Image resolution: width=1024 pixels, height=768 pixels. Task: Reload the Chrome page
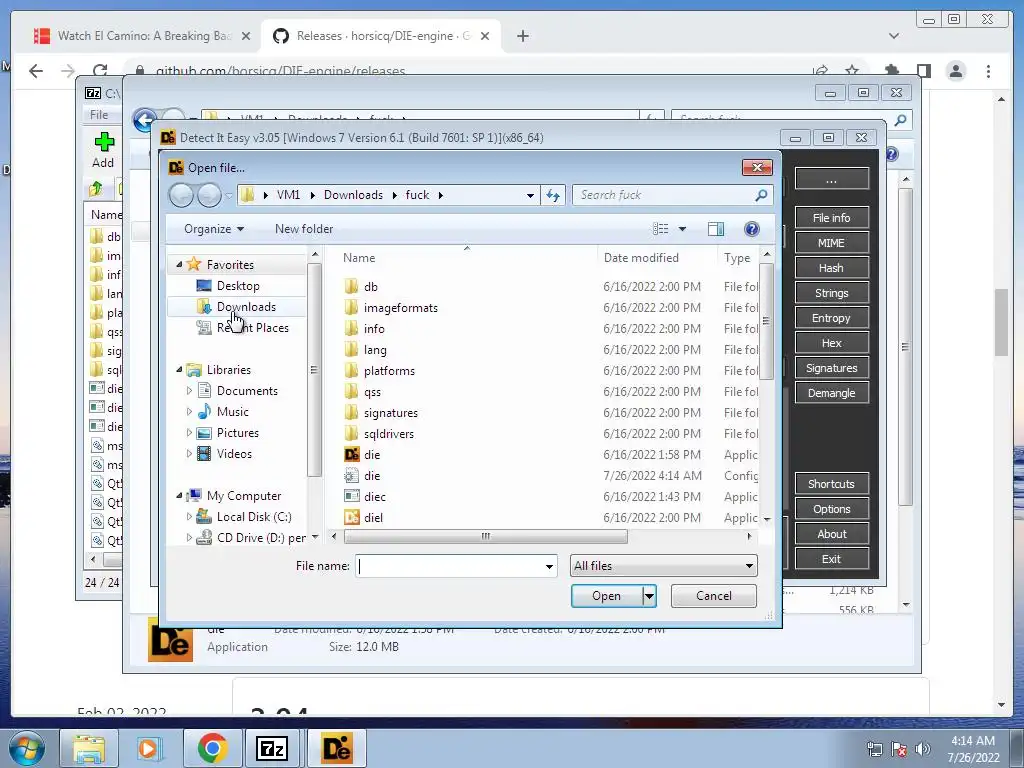click(x=100, y=71)
